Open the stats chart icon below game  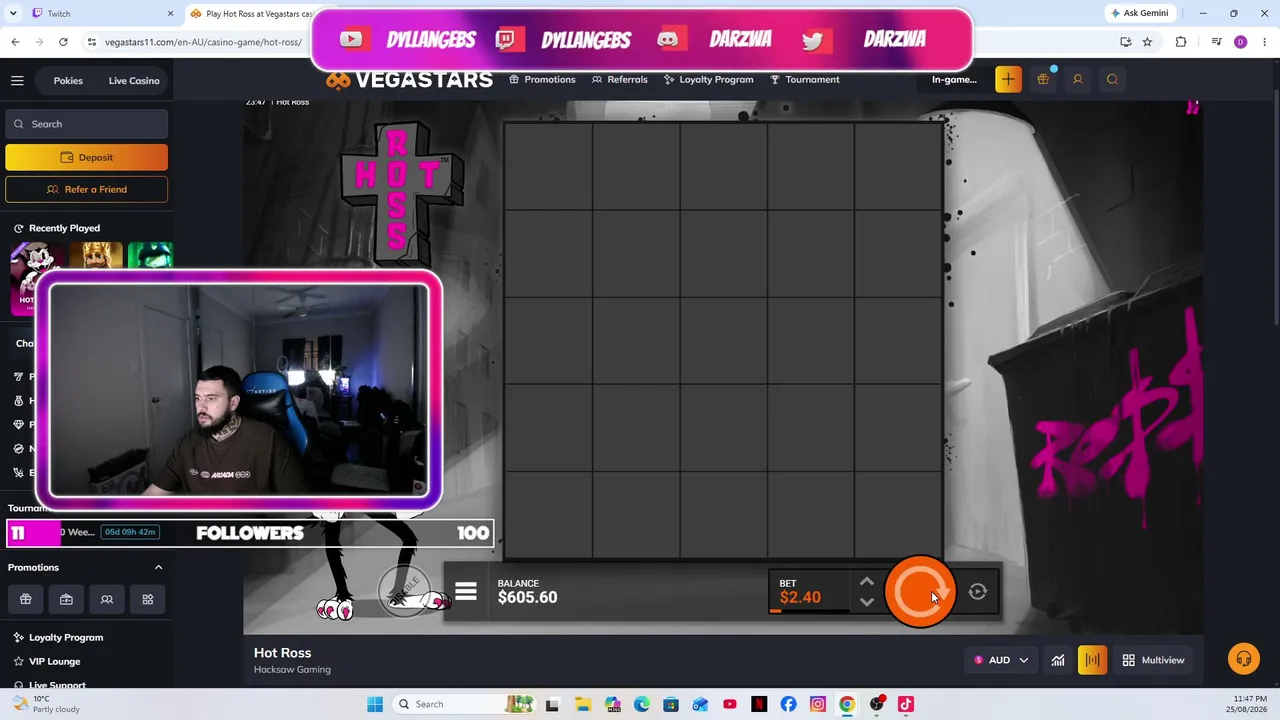click(1058, 660)
